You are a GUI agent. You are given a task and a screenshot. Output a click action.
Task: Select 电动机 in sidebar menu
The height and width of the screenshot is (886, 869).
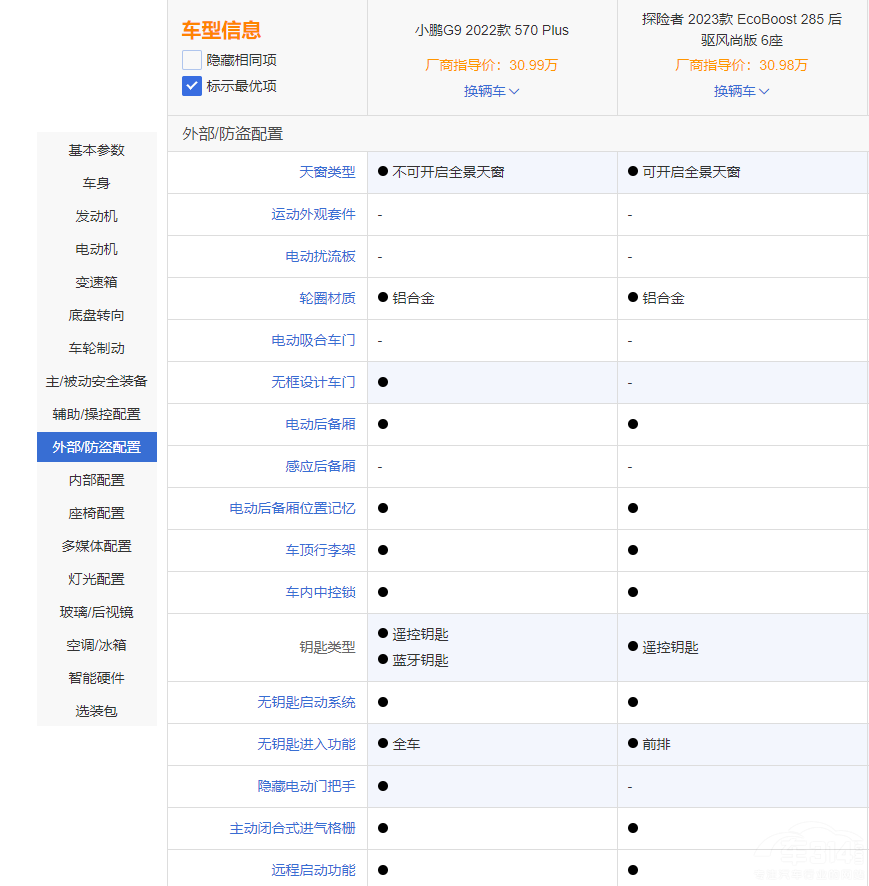(x=97, y=249)
